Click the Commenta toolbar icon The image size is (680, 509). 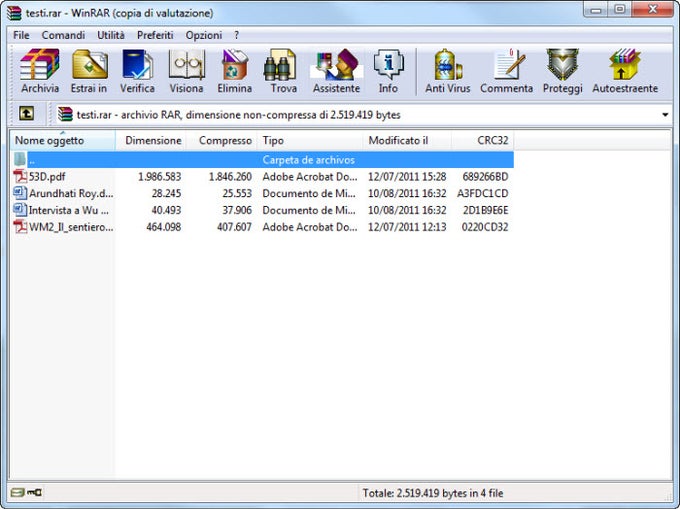(x=509, y=64)
